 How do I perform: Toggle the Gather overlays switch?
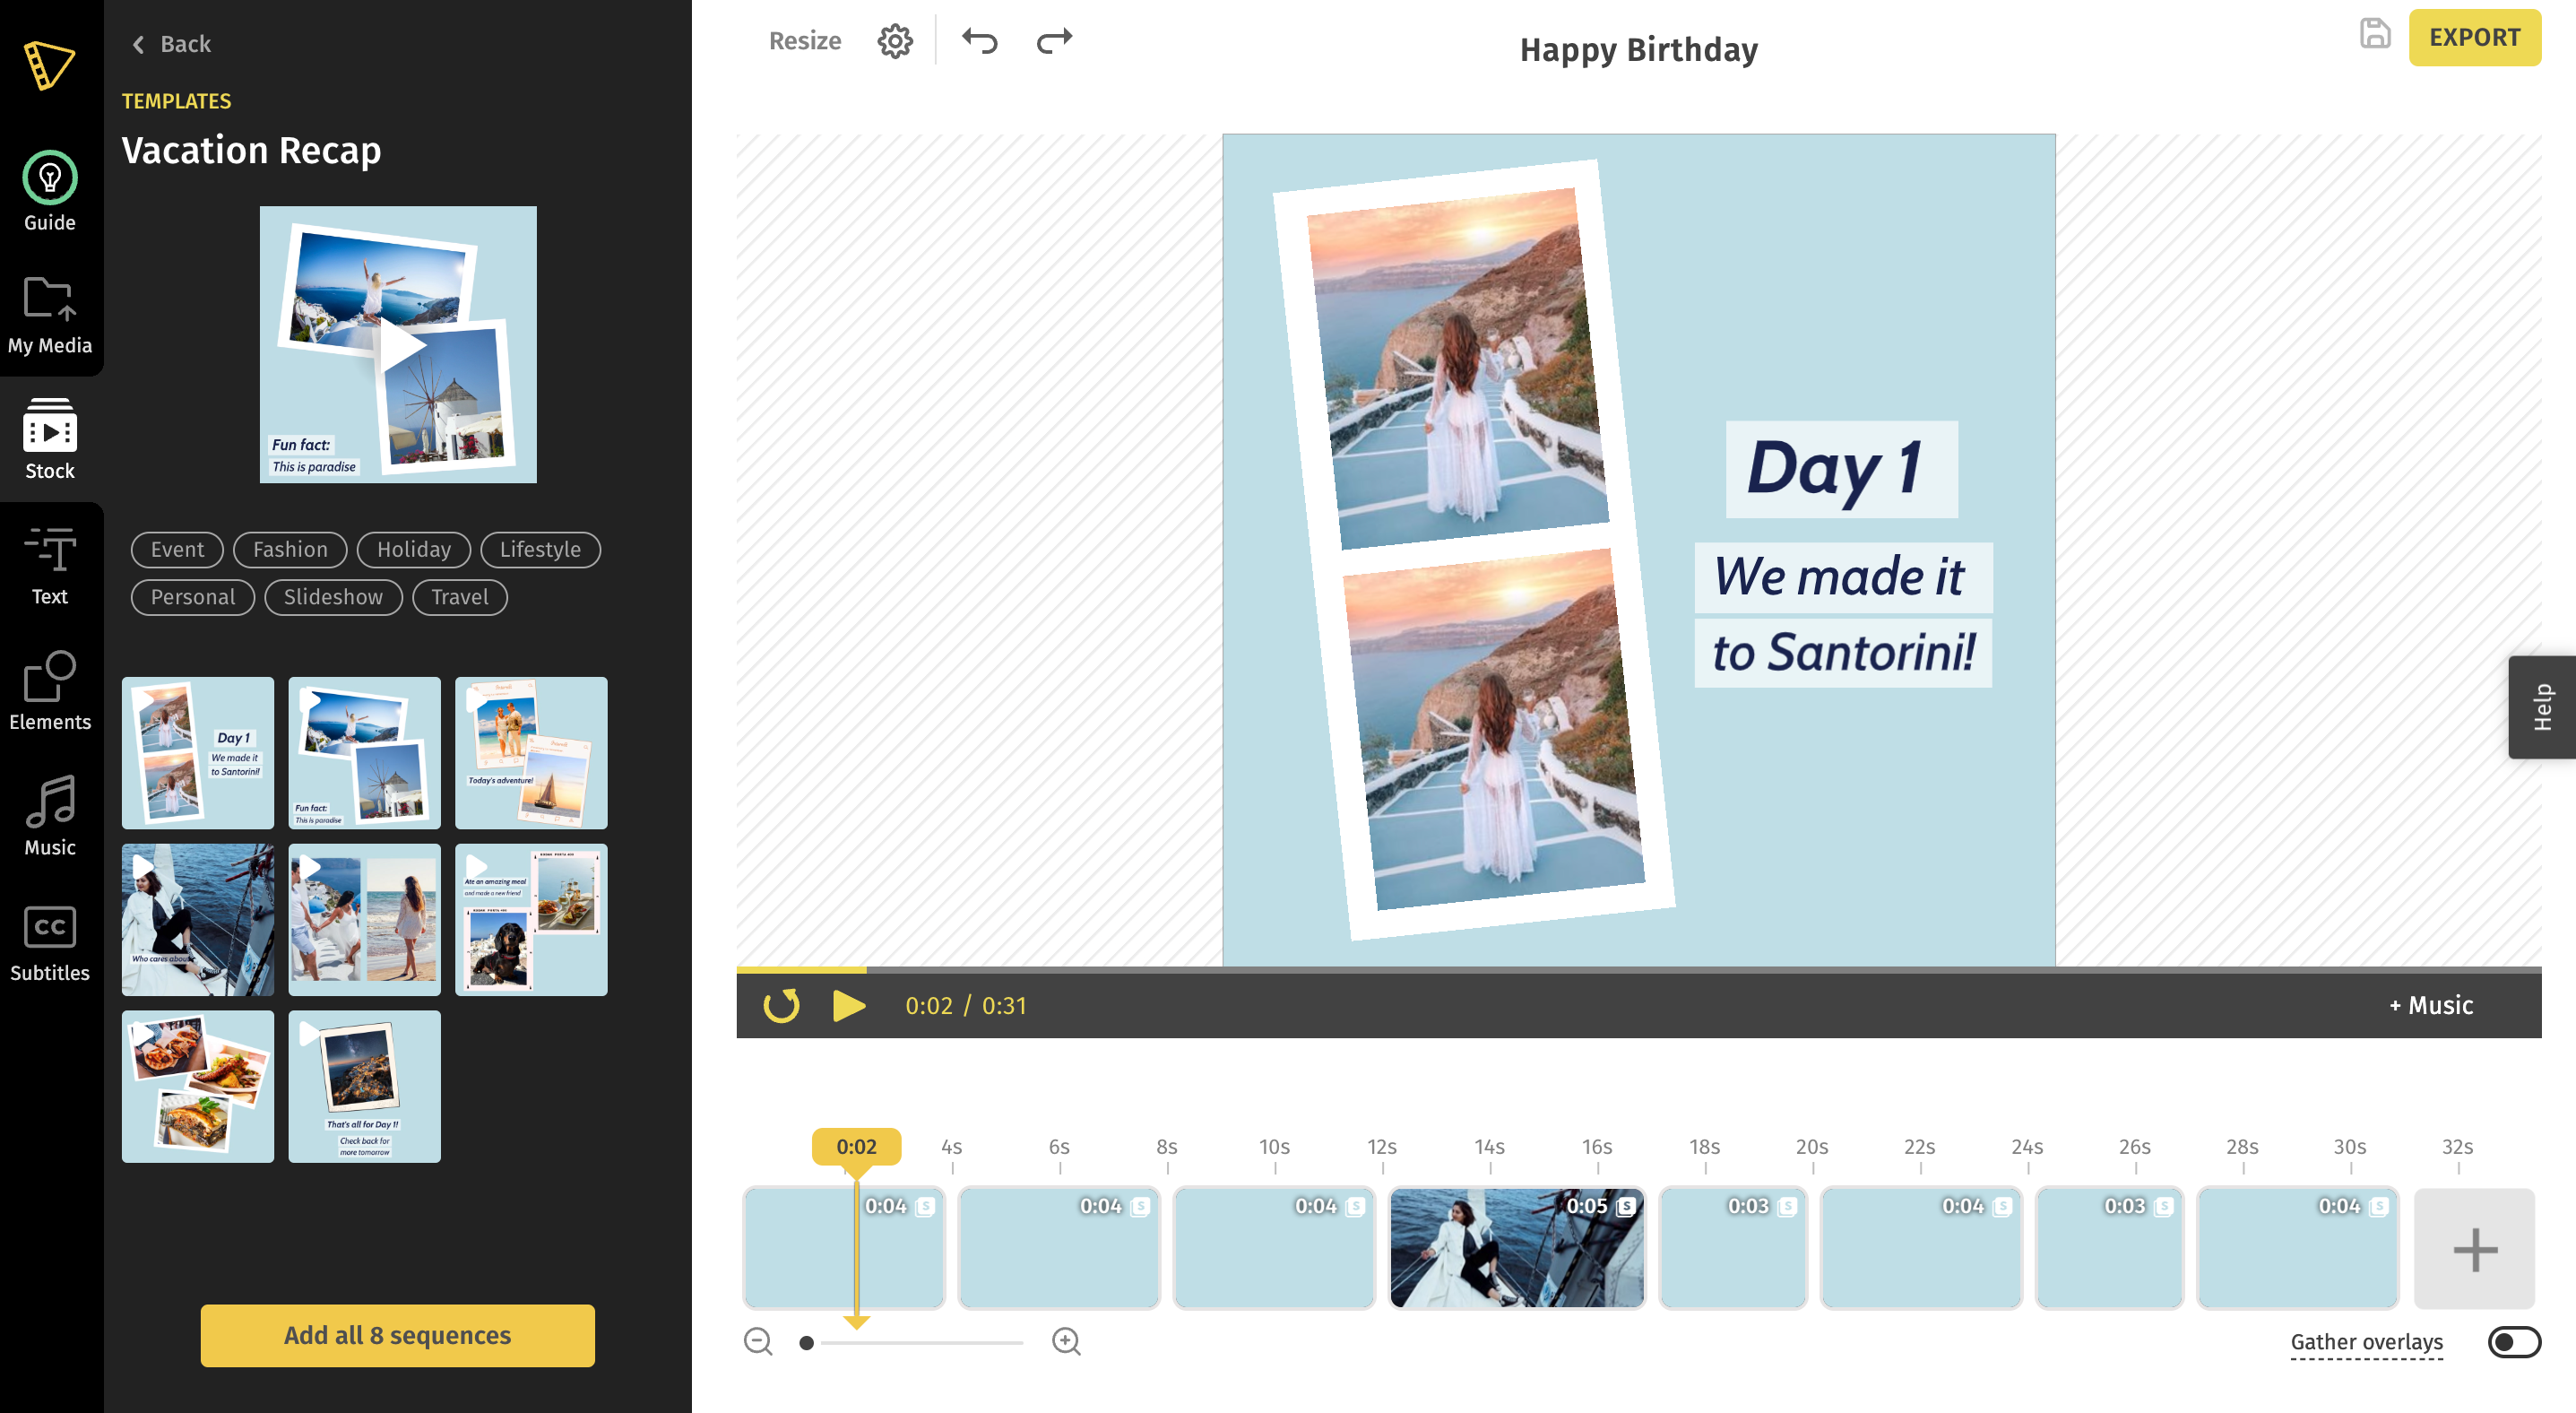click(2513, 1341)
